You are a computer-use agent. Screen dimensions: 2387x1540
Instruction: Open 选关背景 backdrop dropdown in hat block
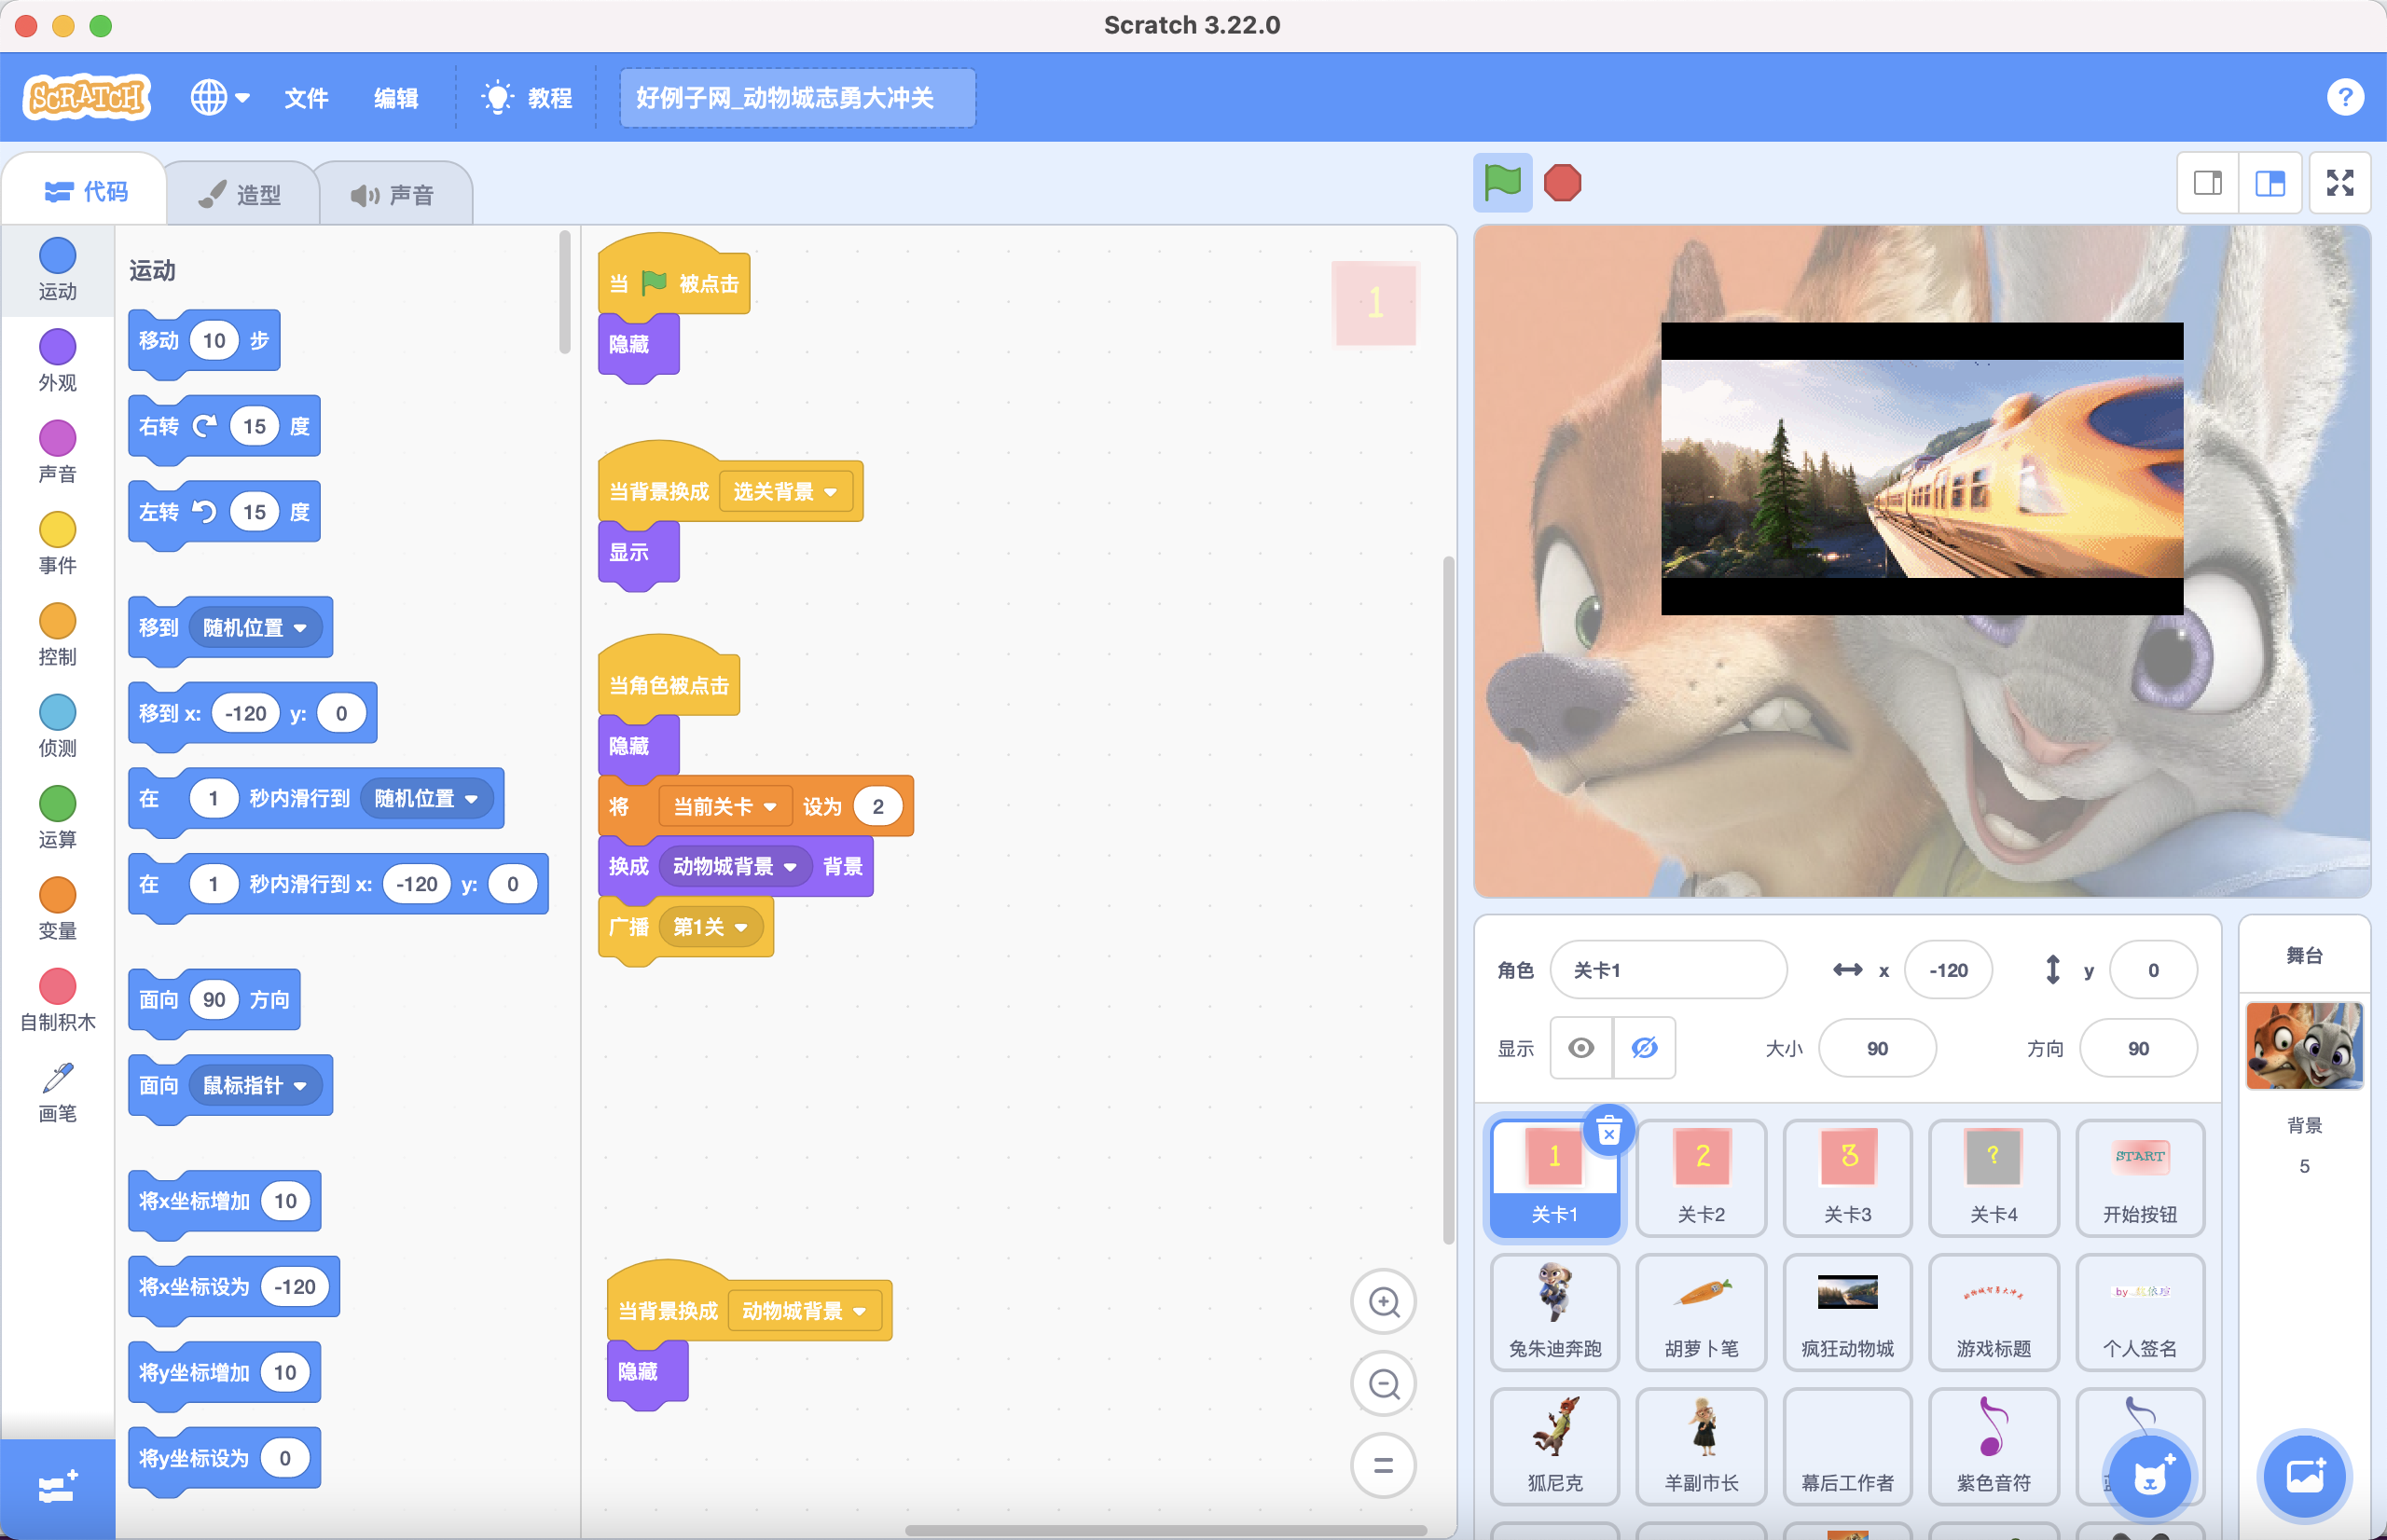click(x=786, y=491)
